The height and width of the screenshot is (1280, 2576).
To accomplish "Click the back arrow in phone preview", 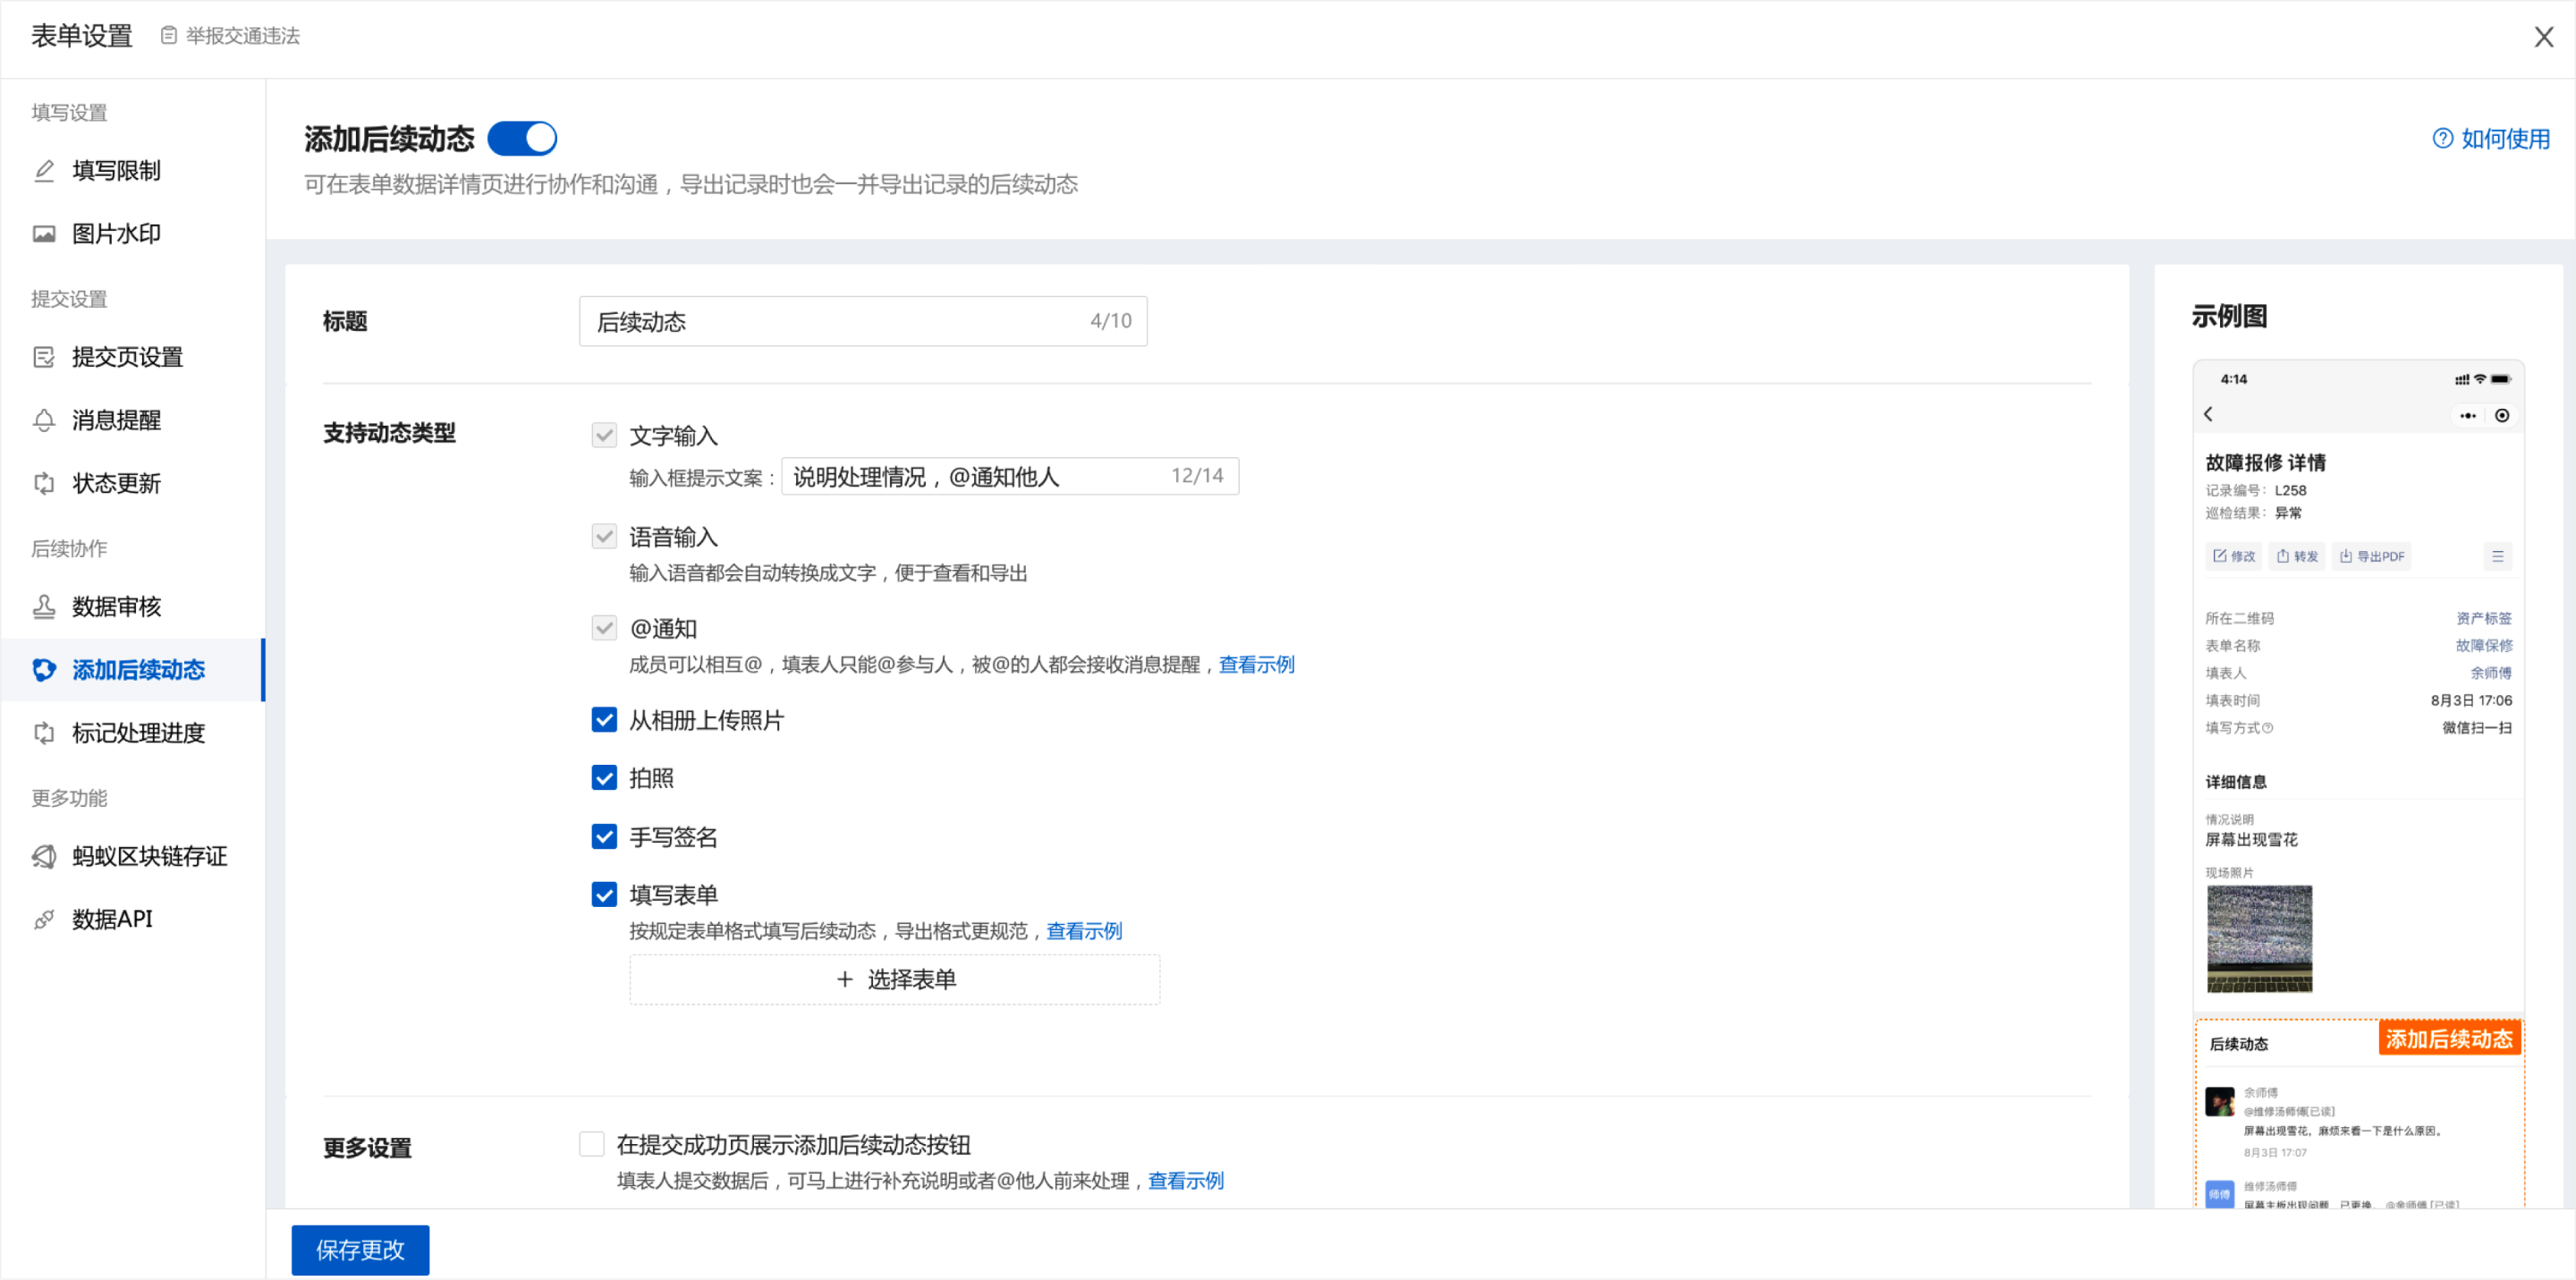I will (2209, 414).
